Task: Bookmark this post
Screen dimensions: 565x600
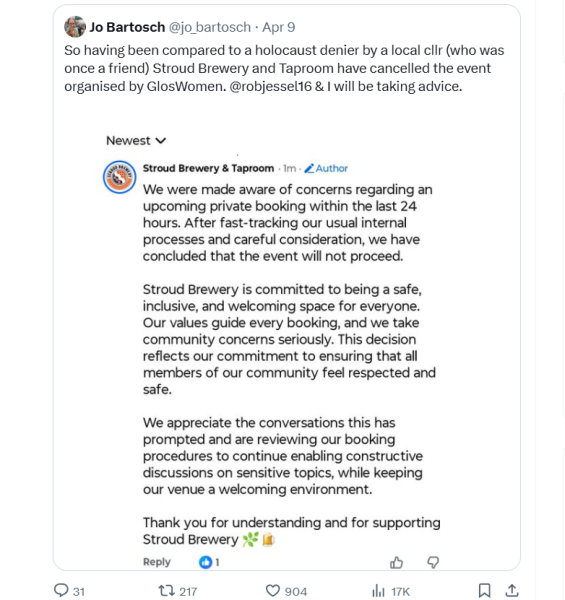Action: tap(484, 590)
